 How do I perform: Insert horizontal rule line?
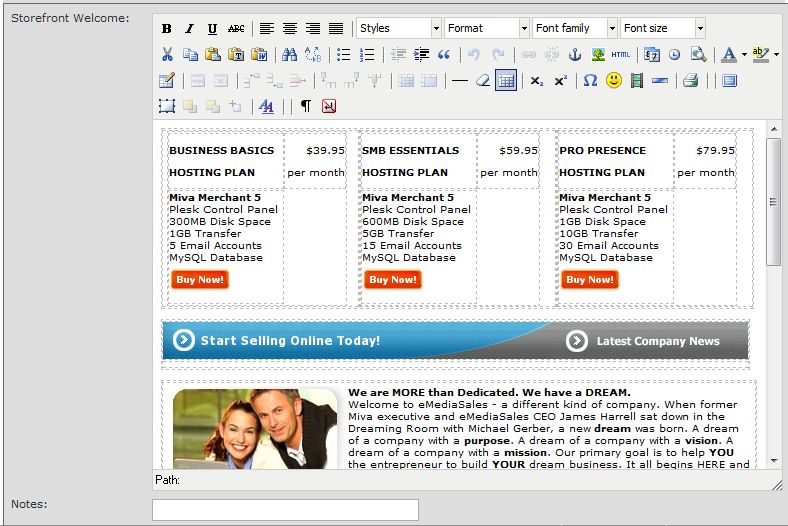(x=459, y=80)
